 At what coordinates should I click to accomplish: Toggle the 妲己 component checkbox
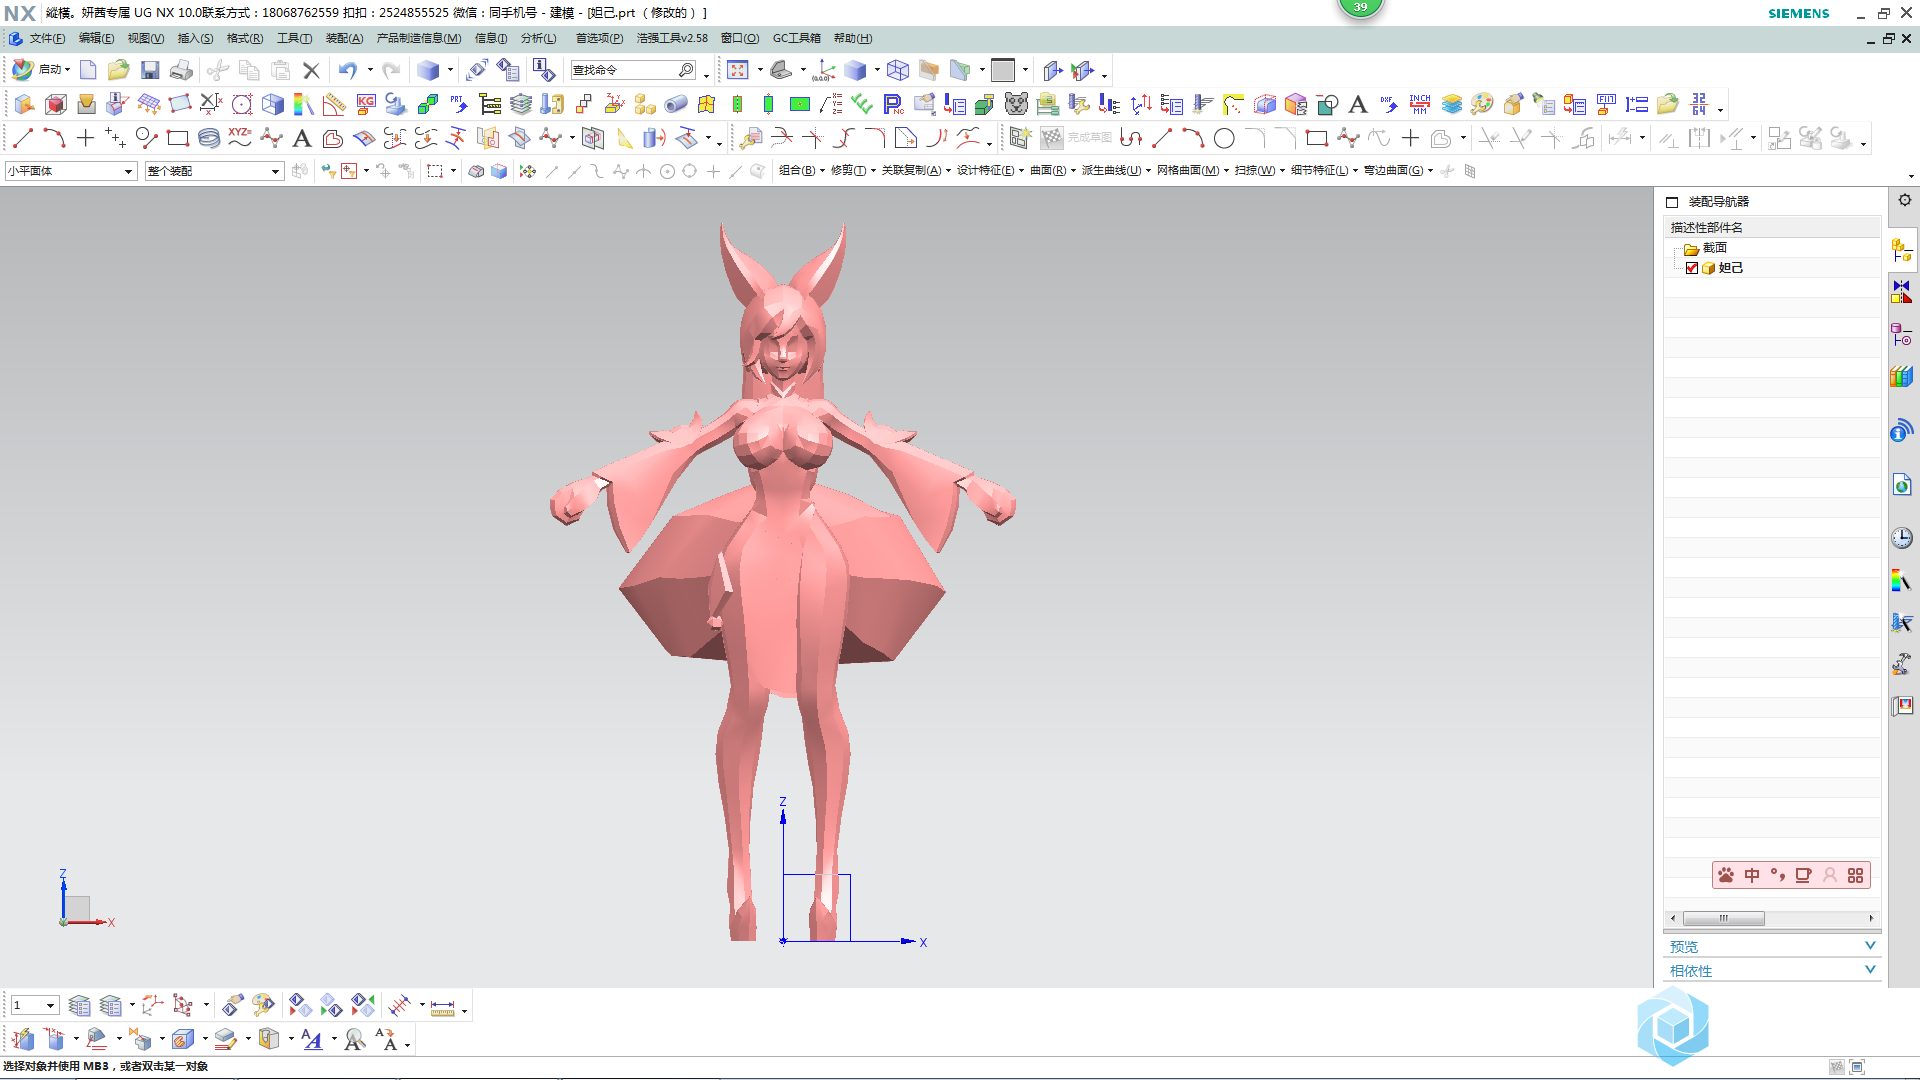(x=1692, y=268)
